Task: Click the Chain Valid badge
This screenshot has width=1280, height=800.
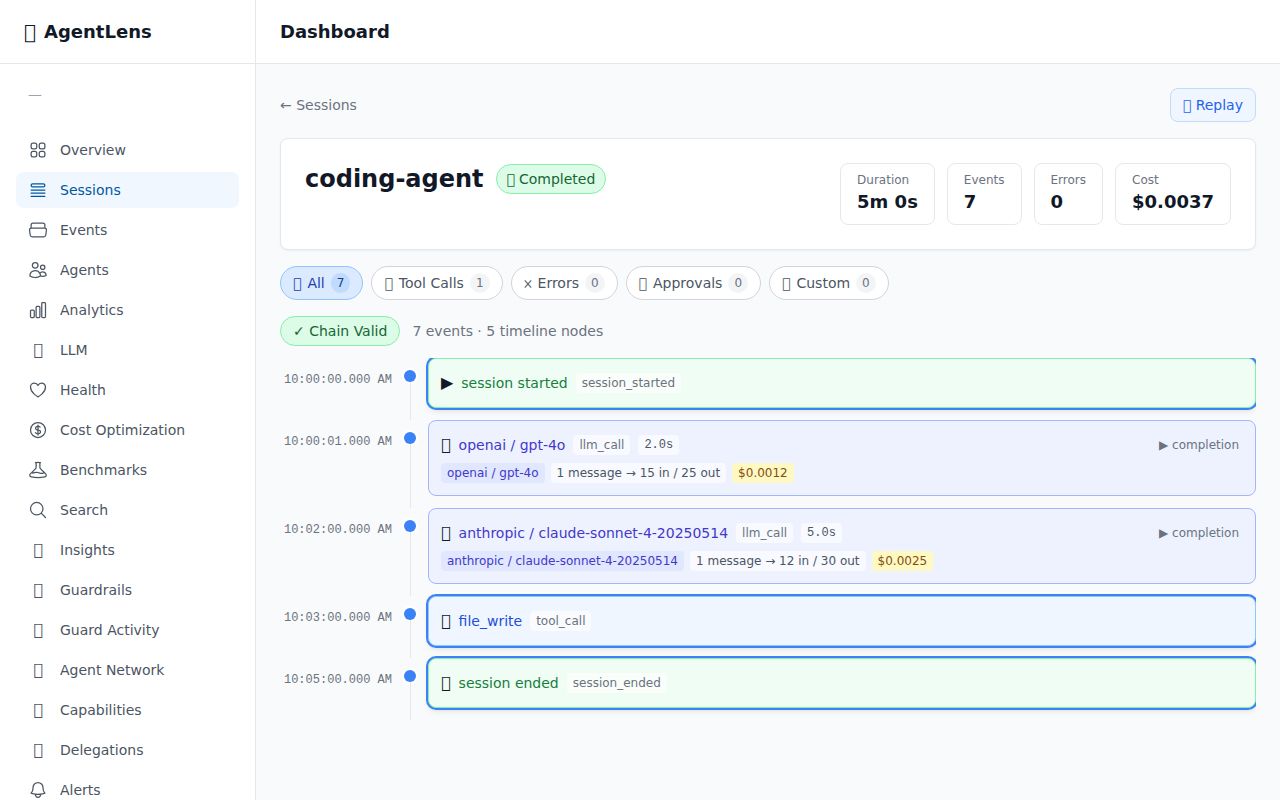Action: tap(340, 331)
